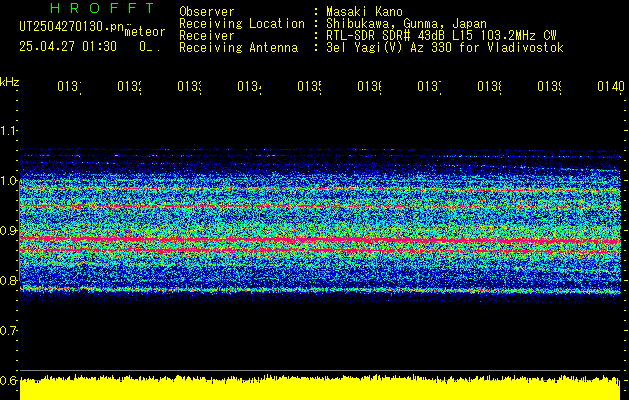
Task: Click the 1.1 kHz axis label
Action: coord(8,131)
